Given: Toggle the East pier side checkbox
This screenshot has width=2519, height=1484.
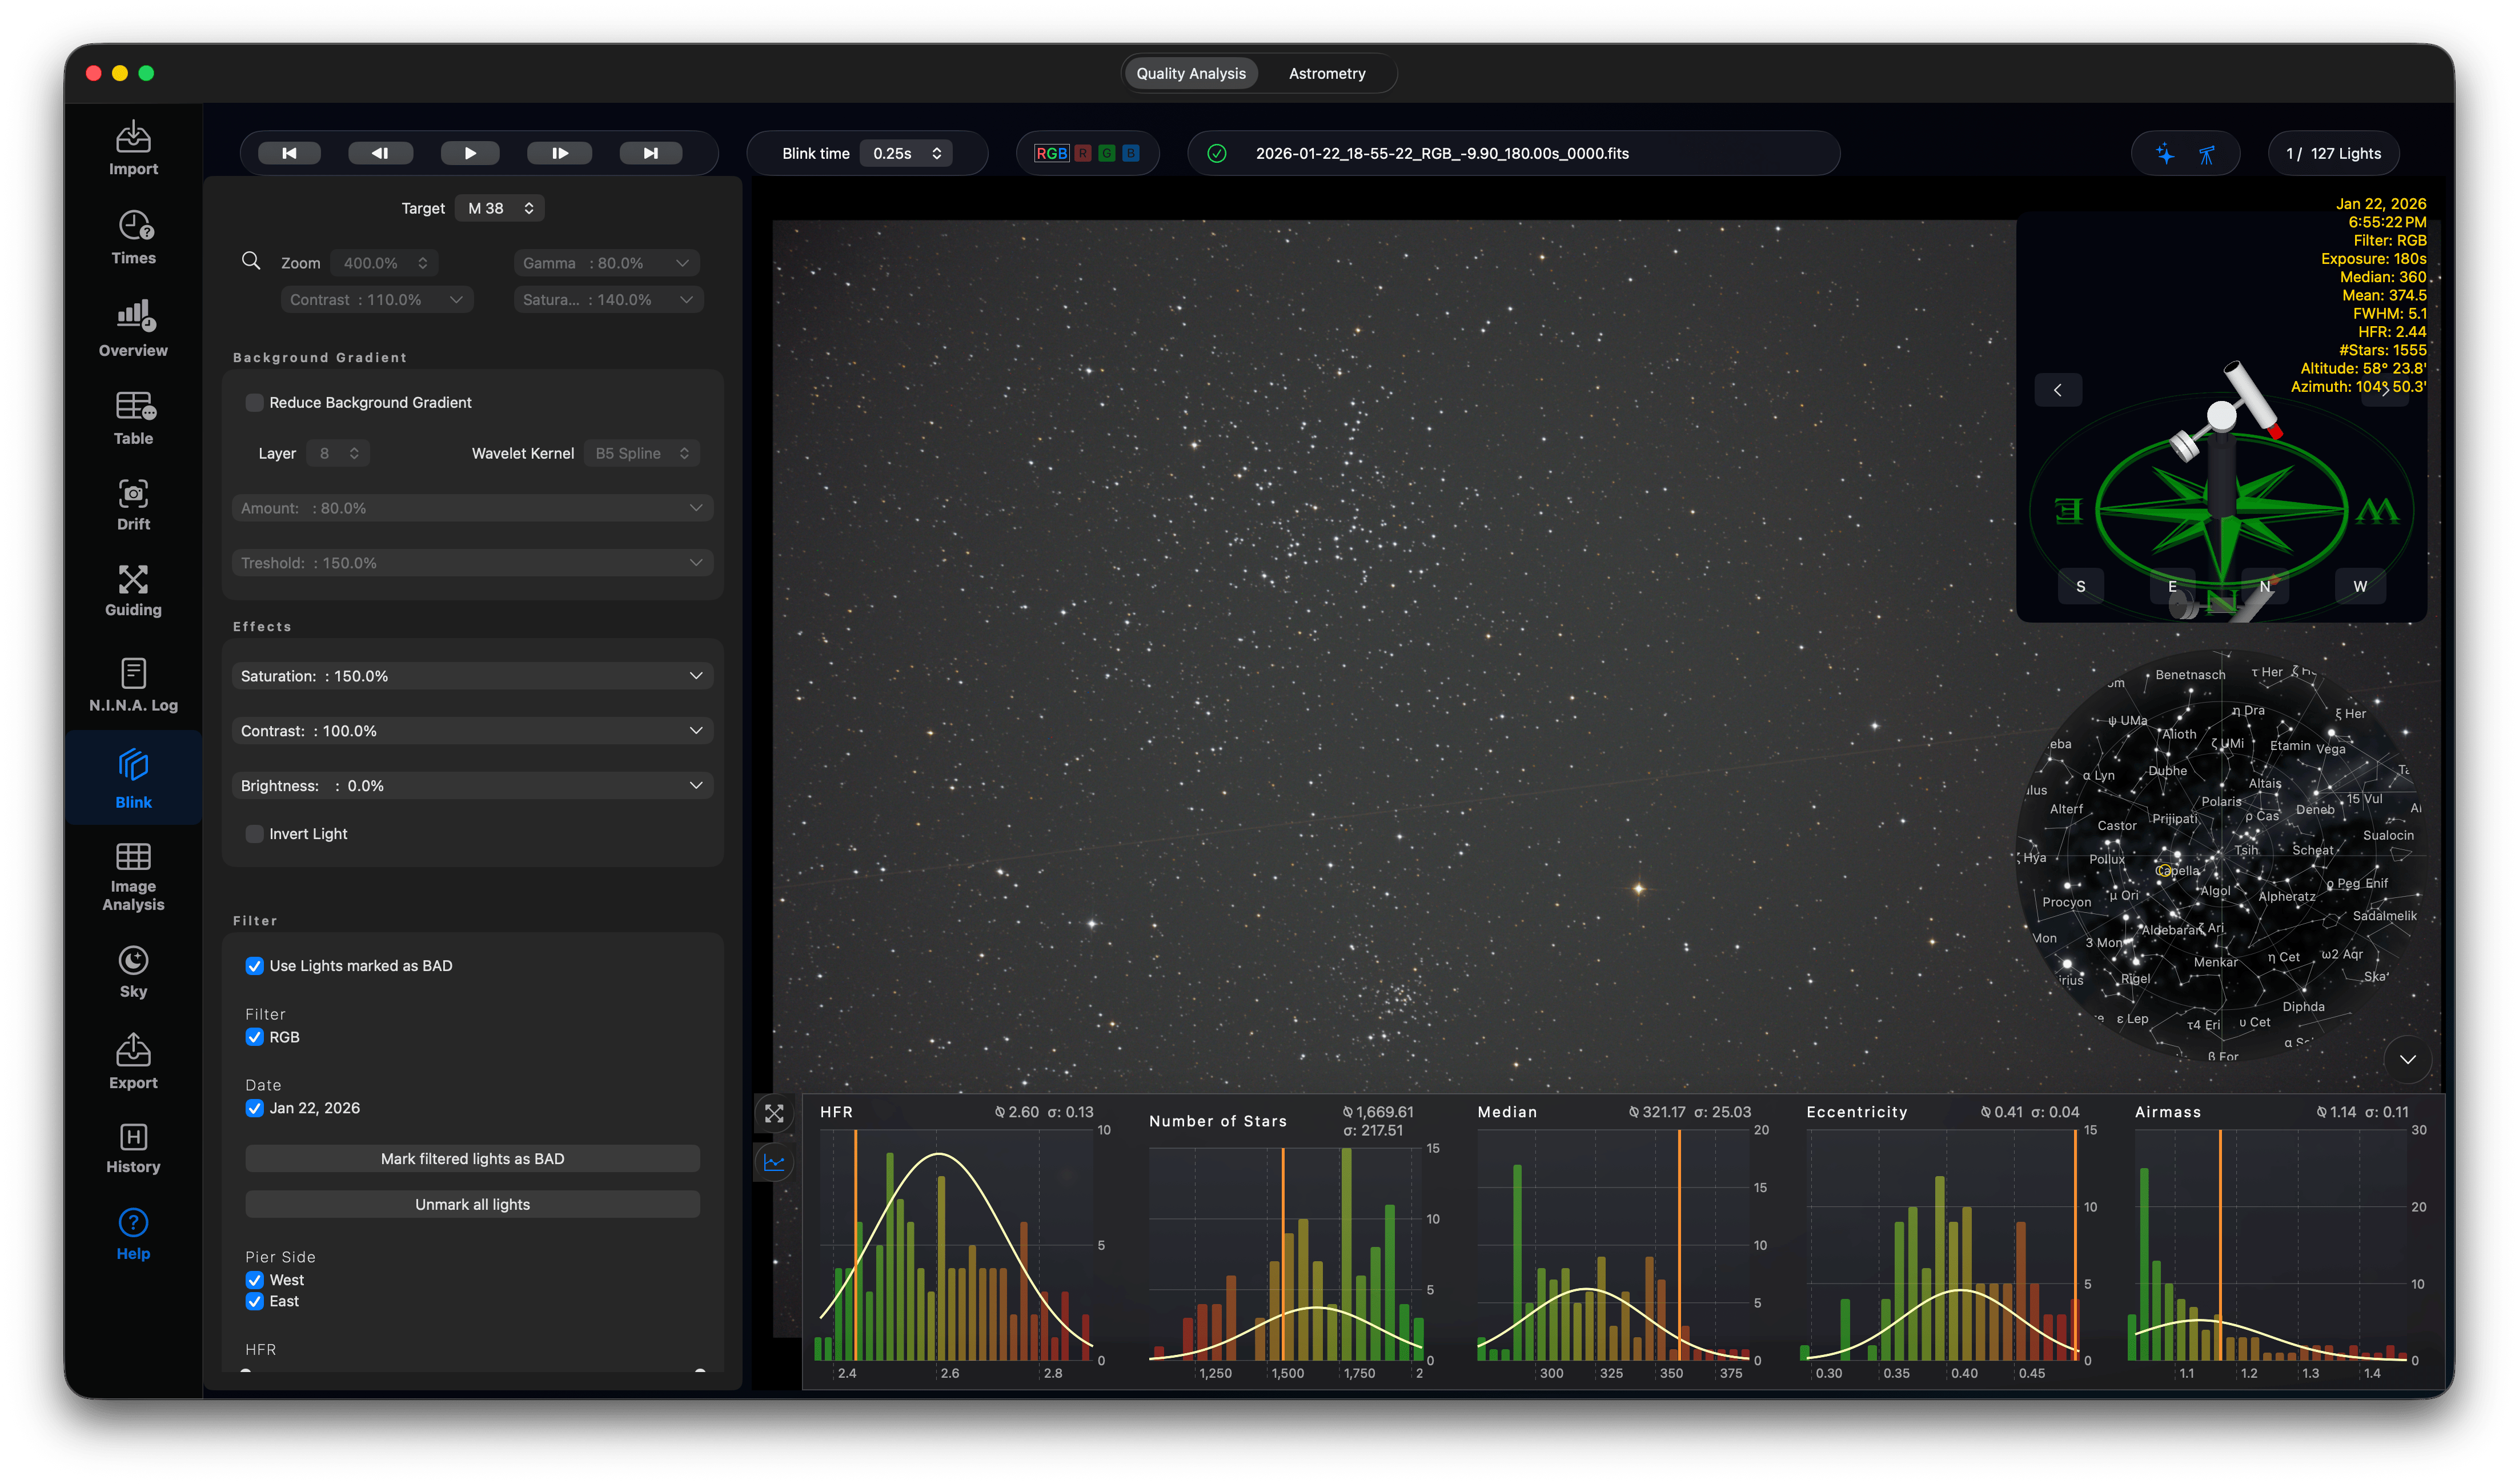Looking at the screenshot, I should point(254,1301).
